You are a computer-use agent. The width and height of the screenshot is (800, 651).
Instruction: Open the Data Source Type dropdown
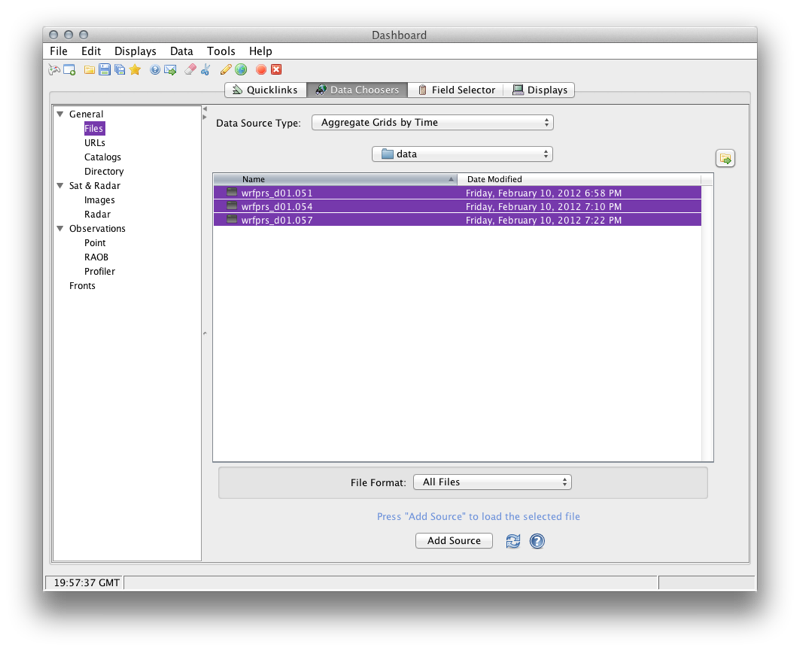[432, 123]
